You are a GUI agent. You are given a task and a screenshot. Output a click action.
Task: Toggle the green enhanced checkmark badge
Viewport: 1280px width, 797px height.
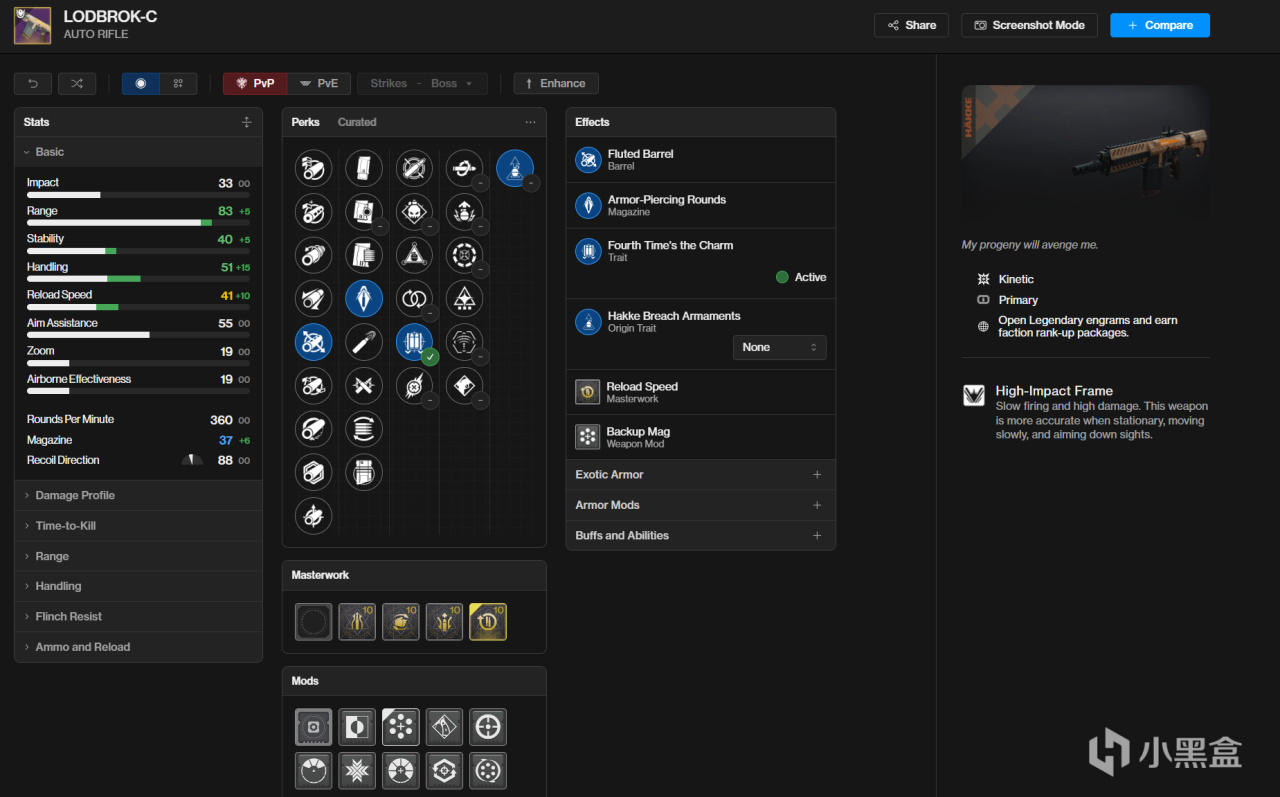[430, 357]
